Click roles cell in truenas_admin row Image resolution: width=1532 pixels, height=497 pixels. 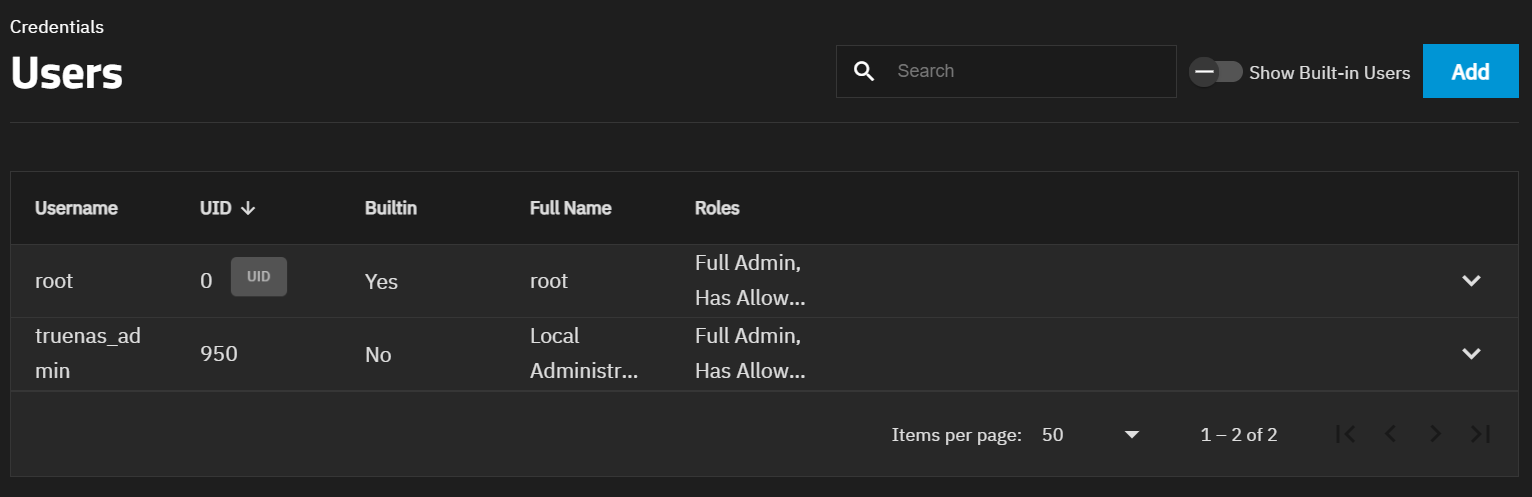coord(750,354)
